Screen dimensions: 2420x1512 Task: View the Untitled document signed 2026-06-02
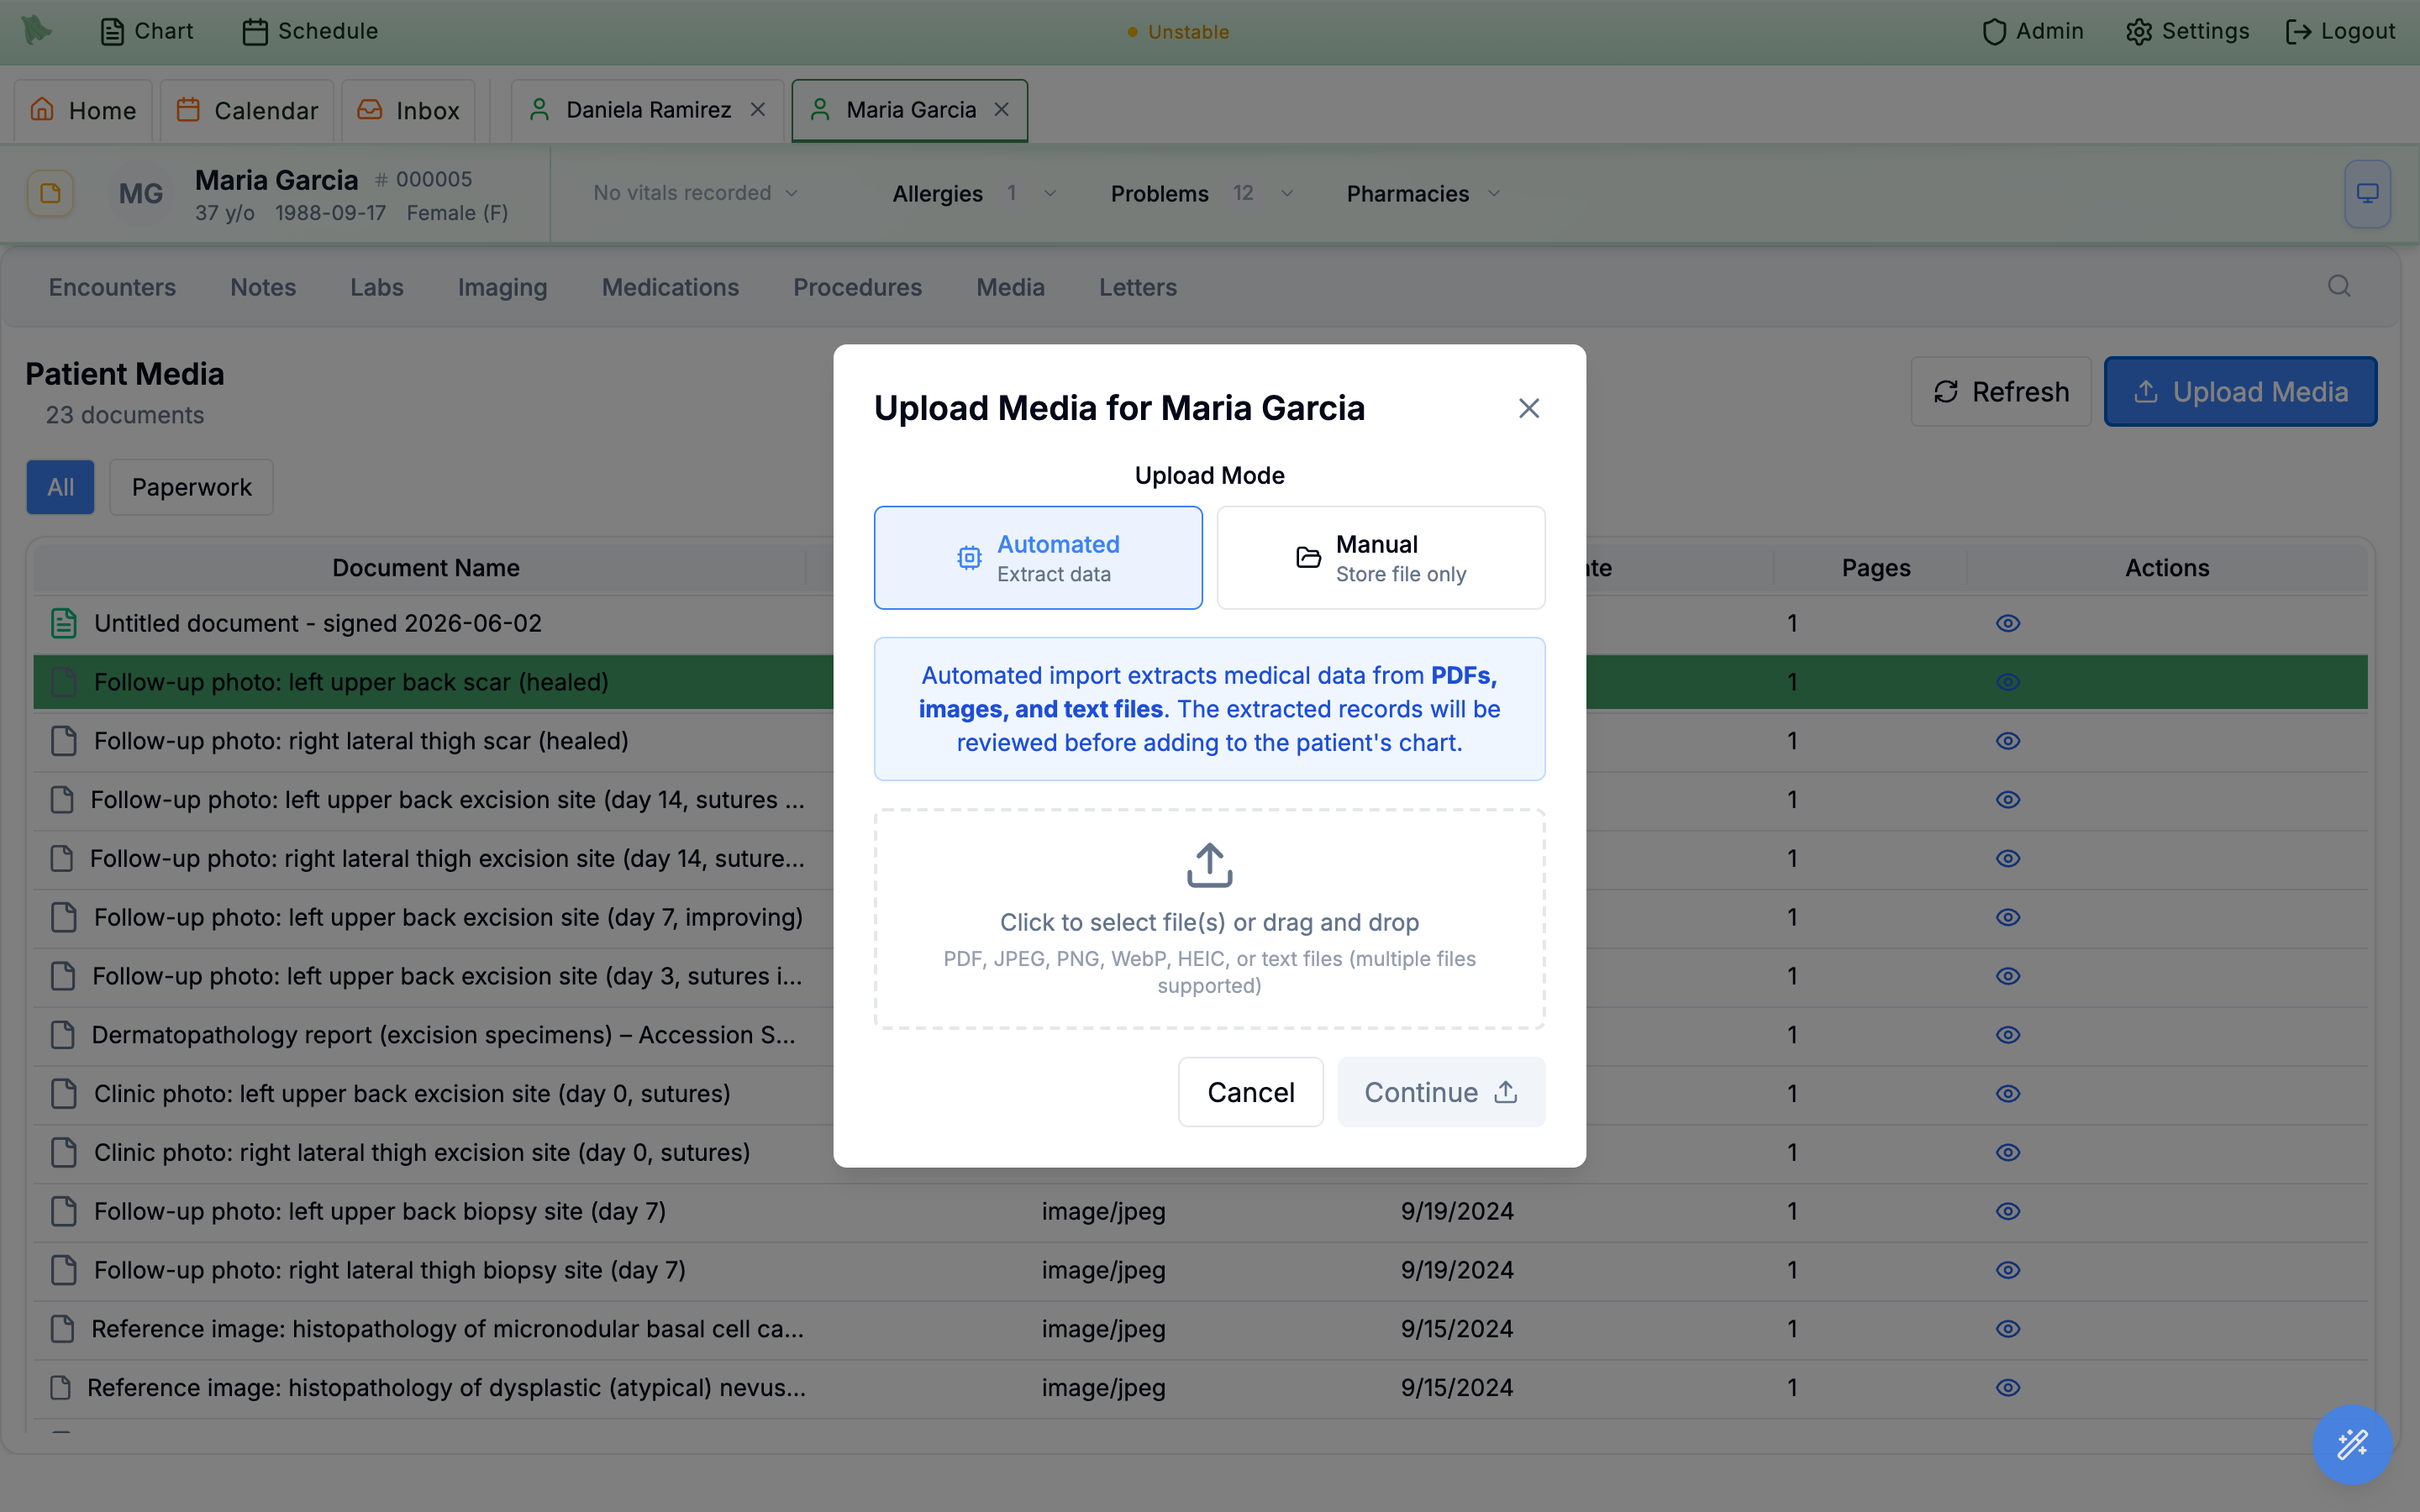[x=2008, y=623]
